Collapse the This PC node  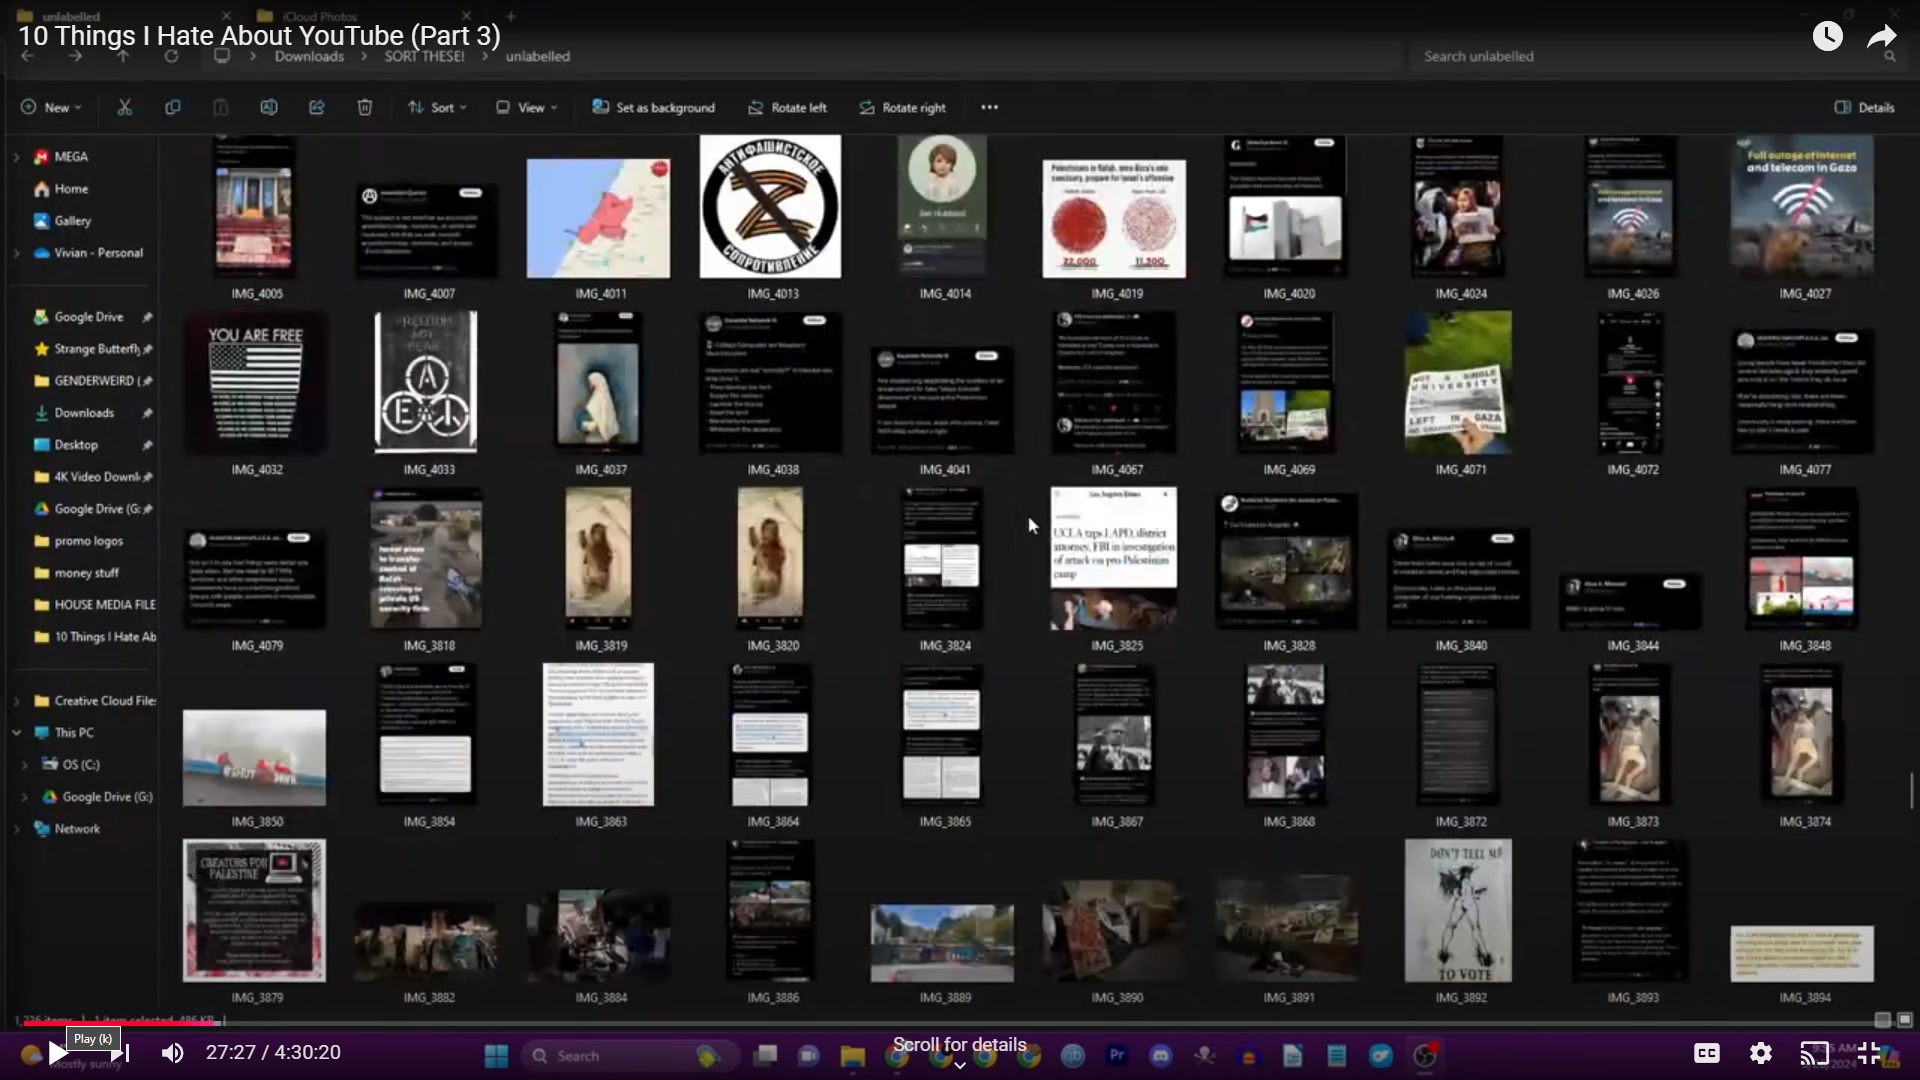tap(16, 733)
